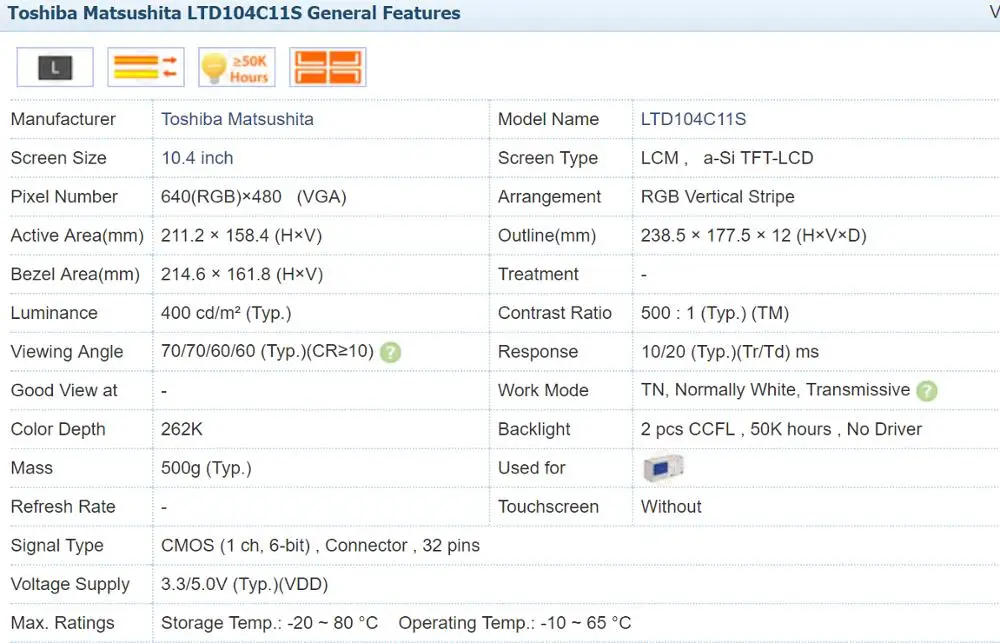This screenshot has width=1000, height=643.
Task: Select the Storage Temp.: -20 ~ 80 °C text
Action: point(269,623)
